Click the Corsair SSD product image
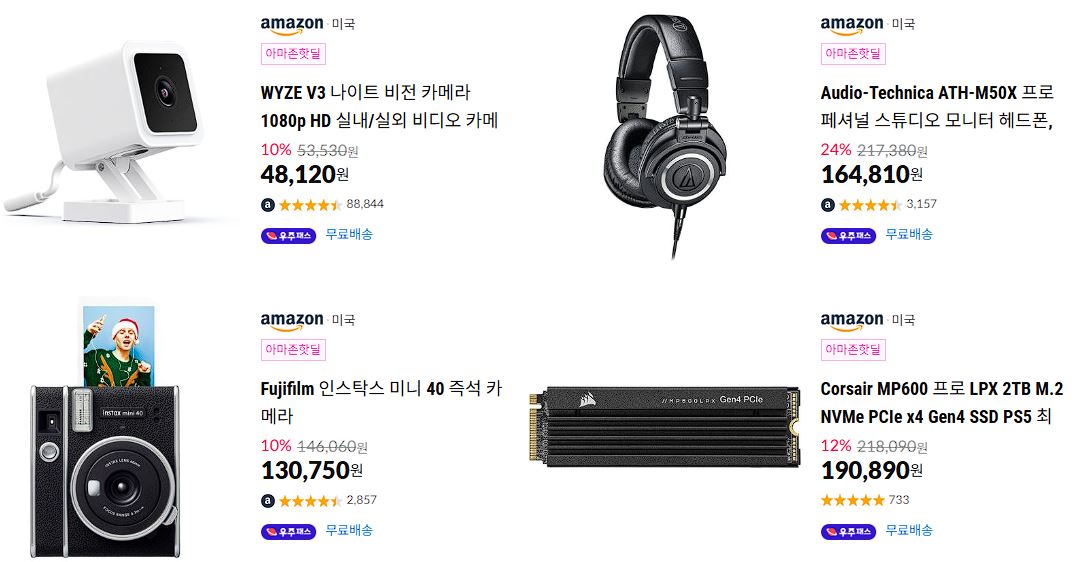The image size is (1078, 562). pyautogui.click(x=665, y=426)
